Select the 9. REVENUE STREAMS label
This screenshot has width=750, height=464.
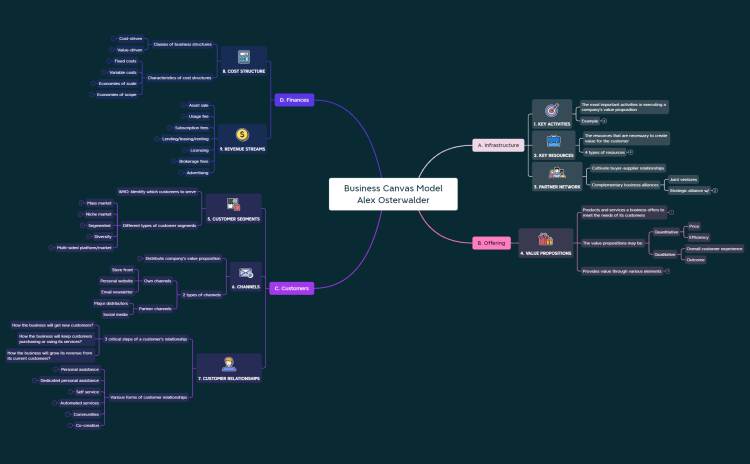[x=242, y=149]
